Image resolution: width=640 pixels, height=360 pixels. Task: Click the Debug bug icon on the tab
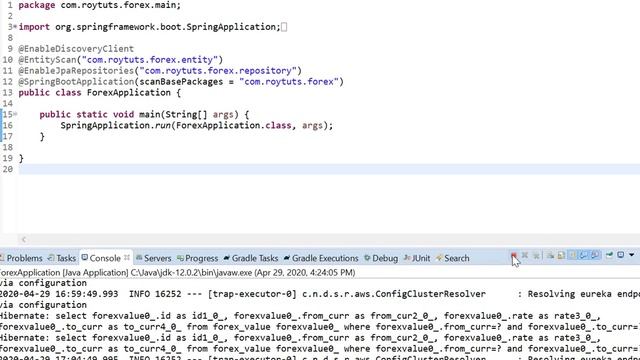pos(367,258)
